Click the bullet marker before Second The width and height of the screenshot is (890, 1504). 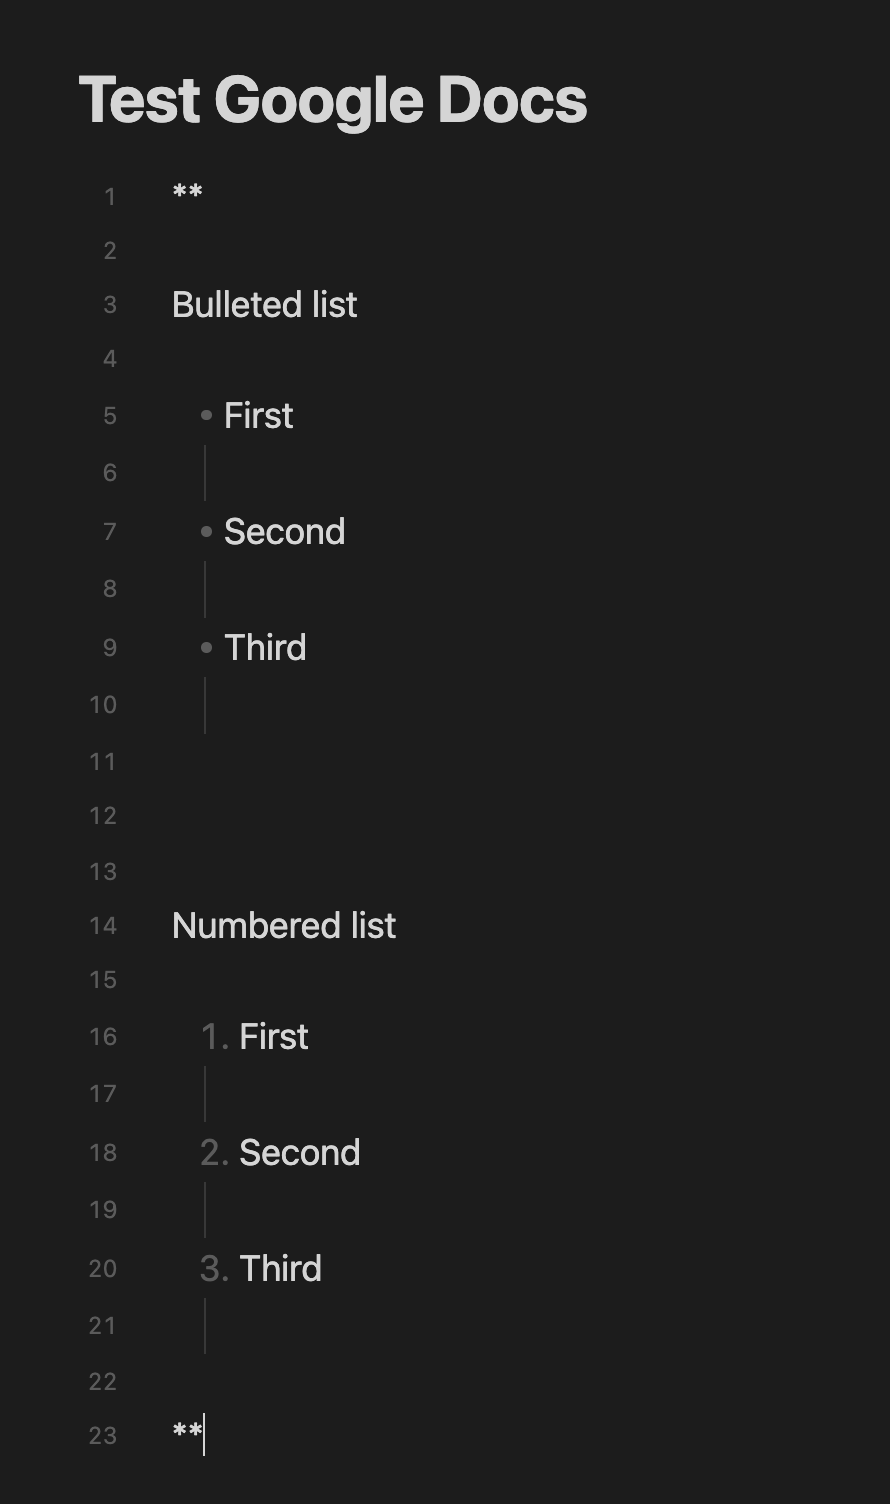(x=207, y=531)
